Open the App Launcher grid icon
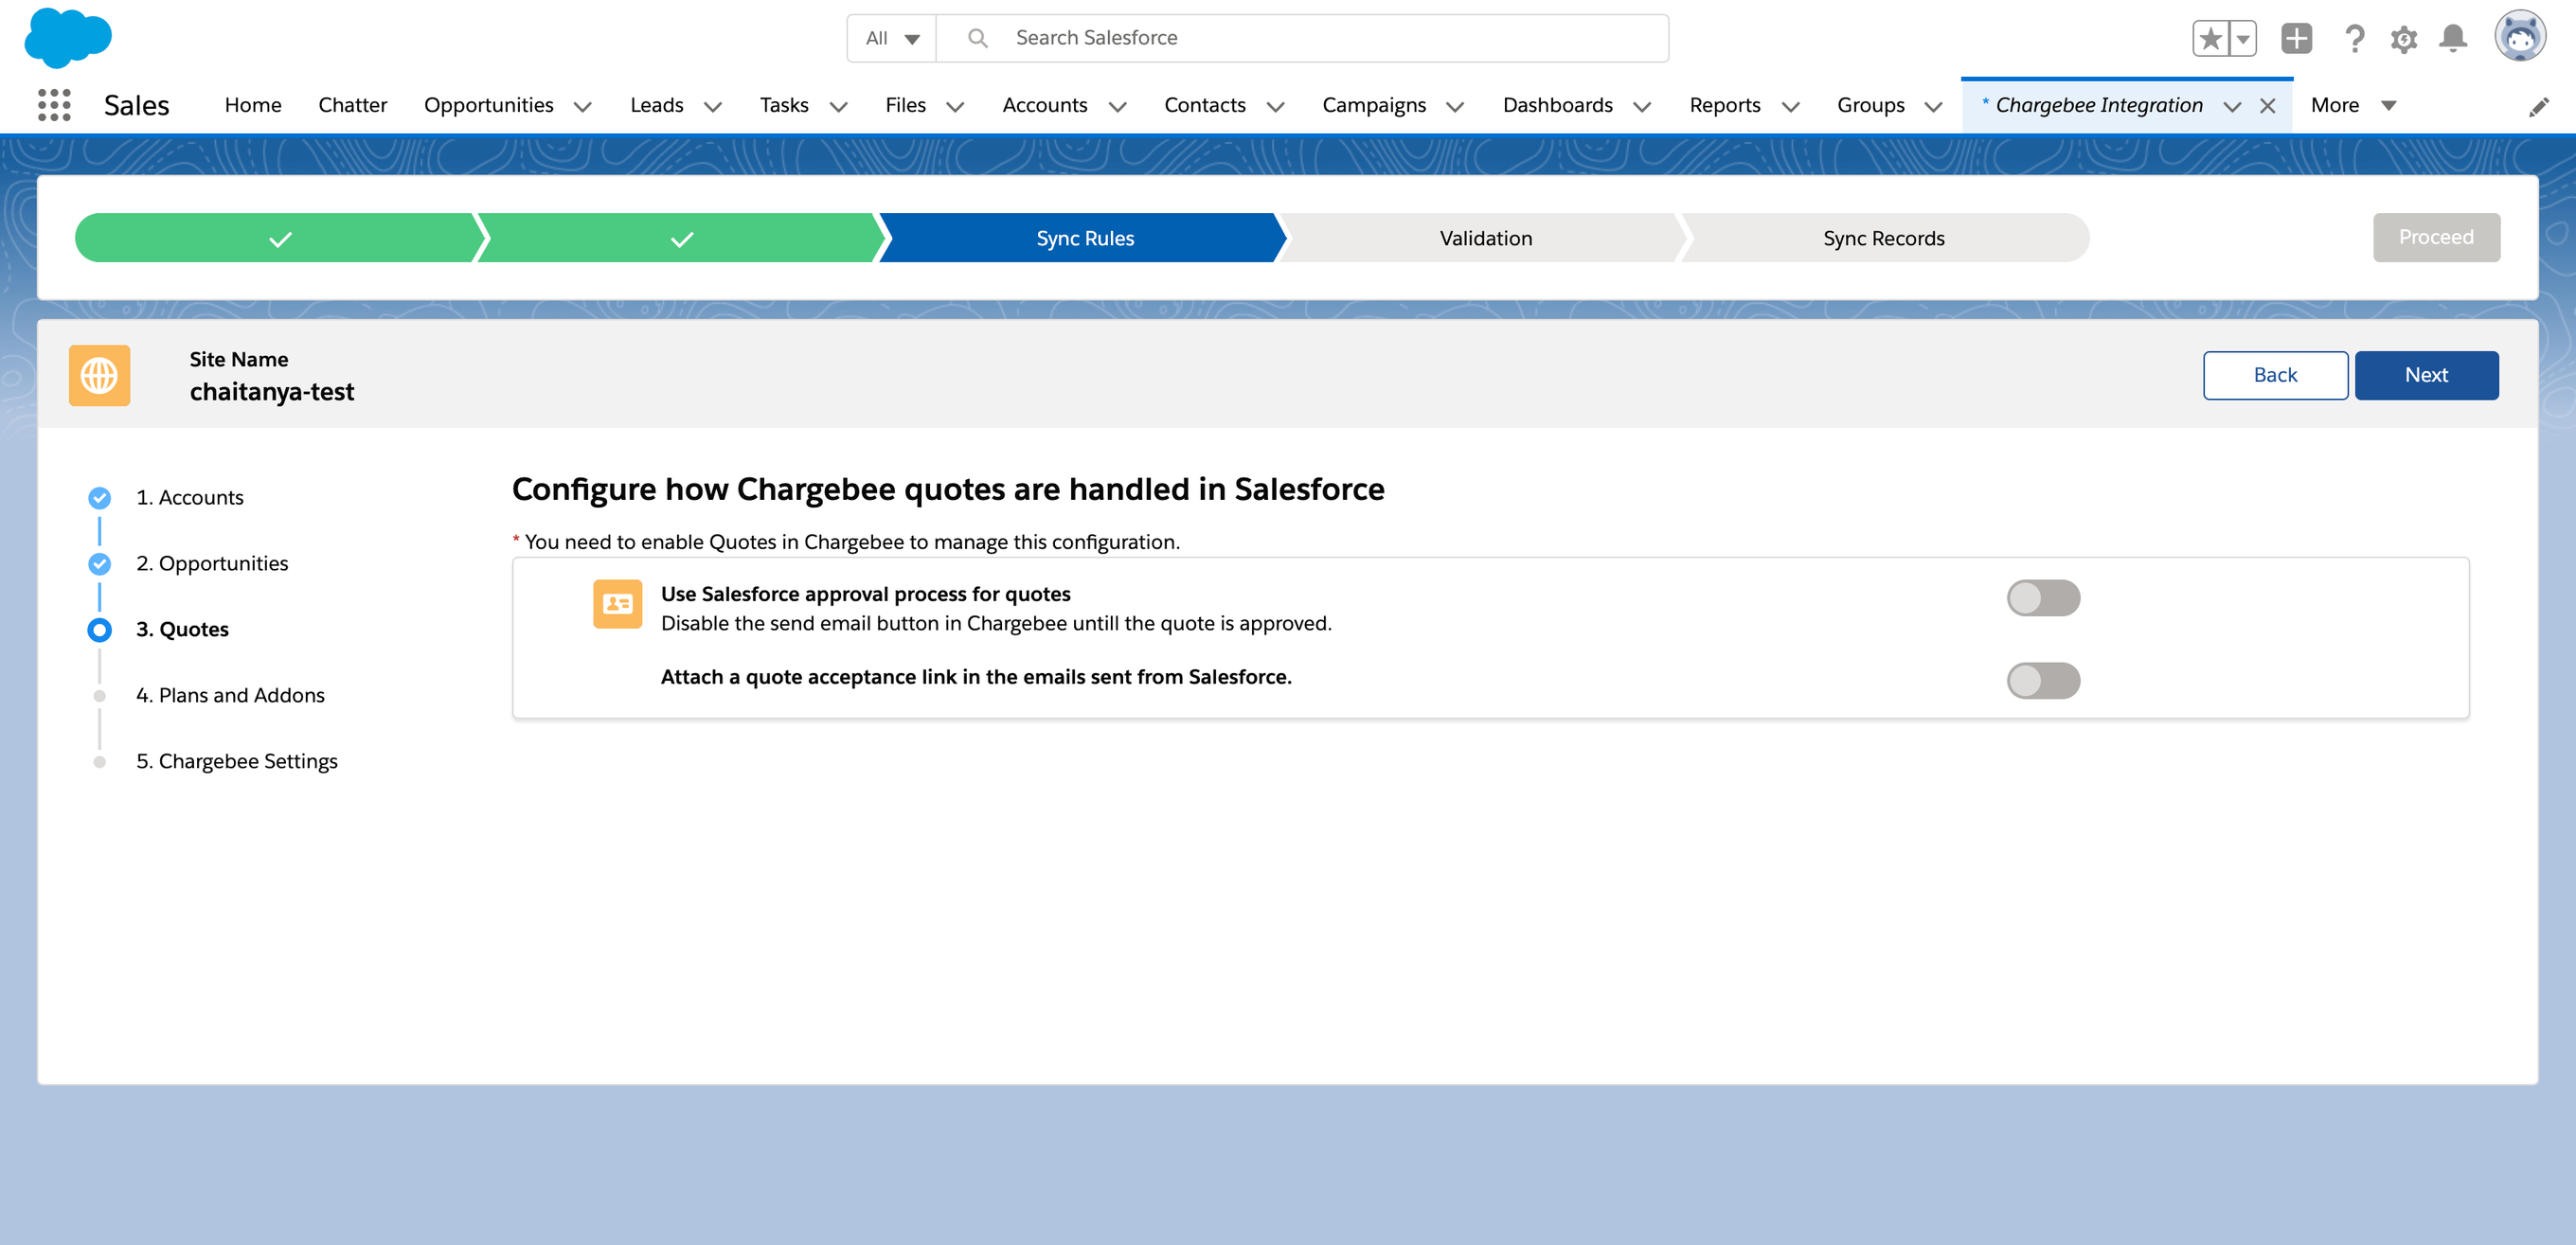2576x1245 pixels. coord(54,105)
